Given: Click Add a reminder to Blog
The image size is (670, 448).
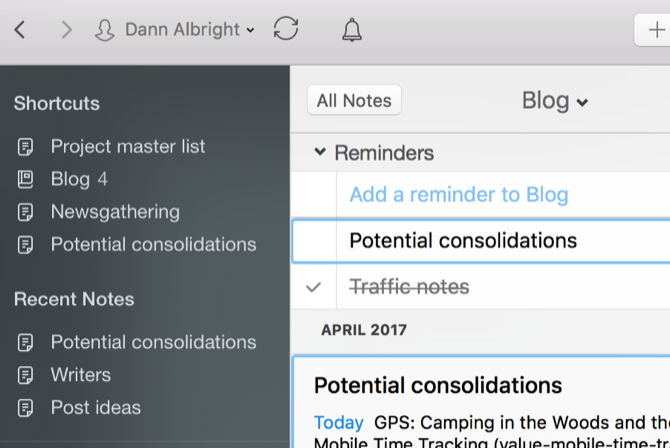Looking at the screenshot, I should point(459,194).
